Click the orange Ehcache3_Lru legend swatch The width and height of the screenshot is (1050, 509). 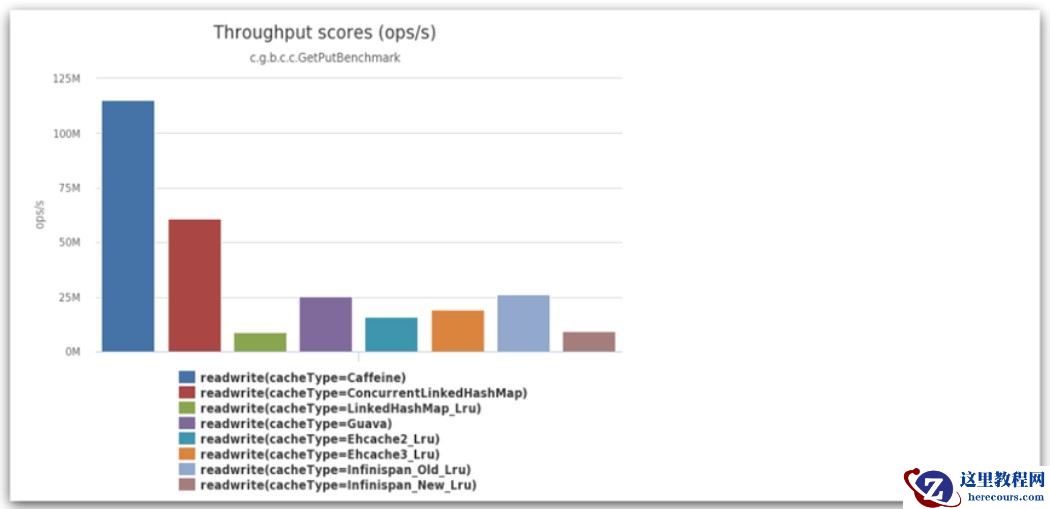187,454
